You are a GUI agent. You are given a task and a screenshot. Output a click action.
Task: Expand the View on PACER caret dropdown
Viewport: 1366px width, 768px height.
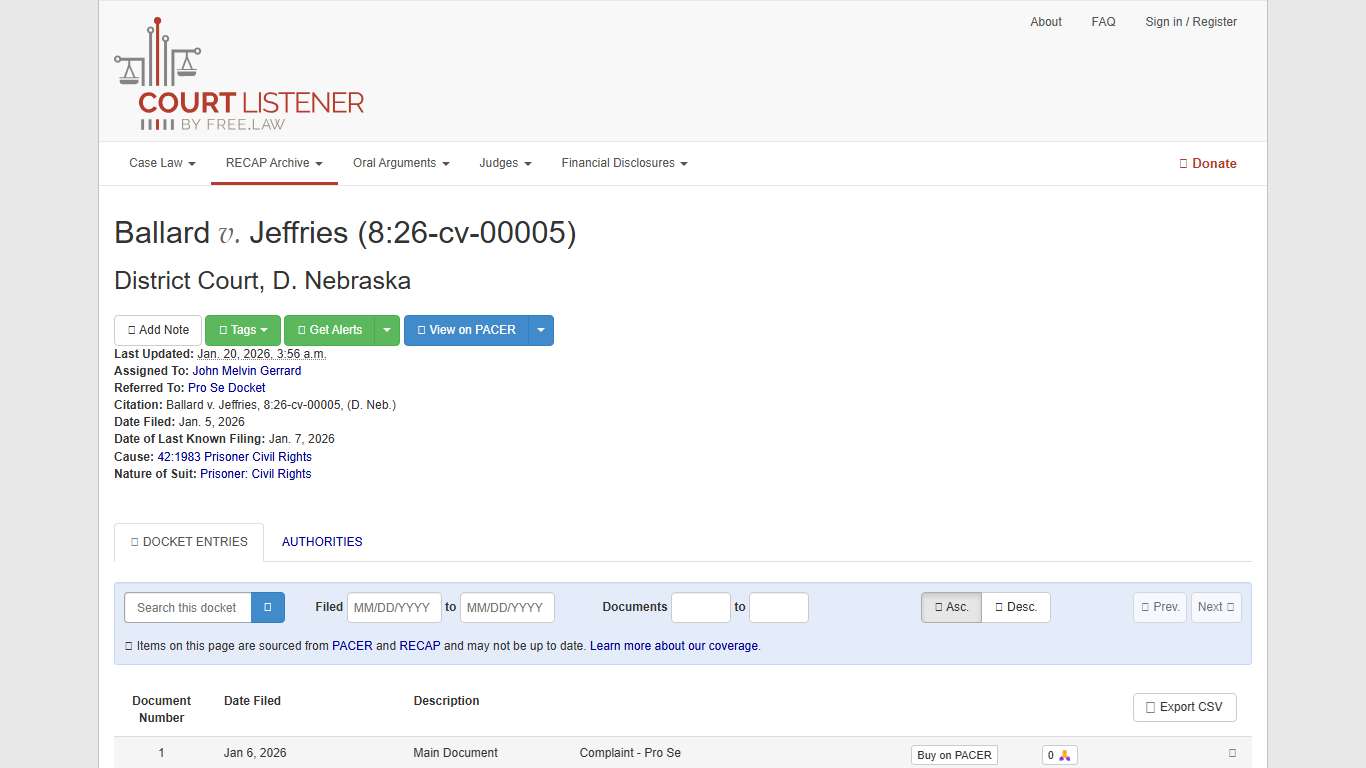(541, 330)
